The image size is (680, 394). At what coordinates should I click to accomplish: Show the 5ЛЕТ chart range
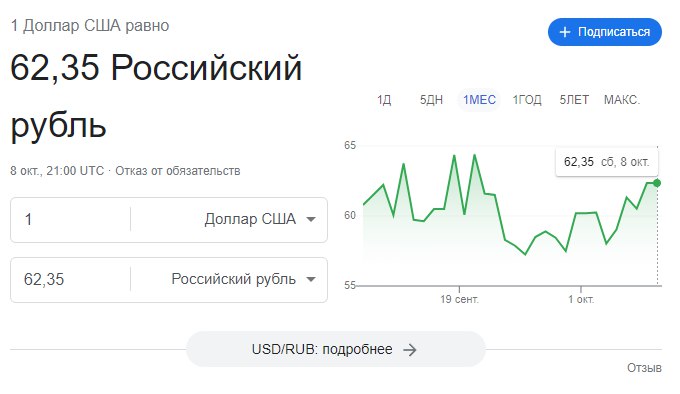point(574,100)
